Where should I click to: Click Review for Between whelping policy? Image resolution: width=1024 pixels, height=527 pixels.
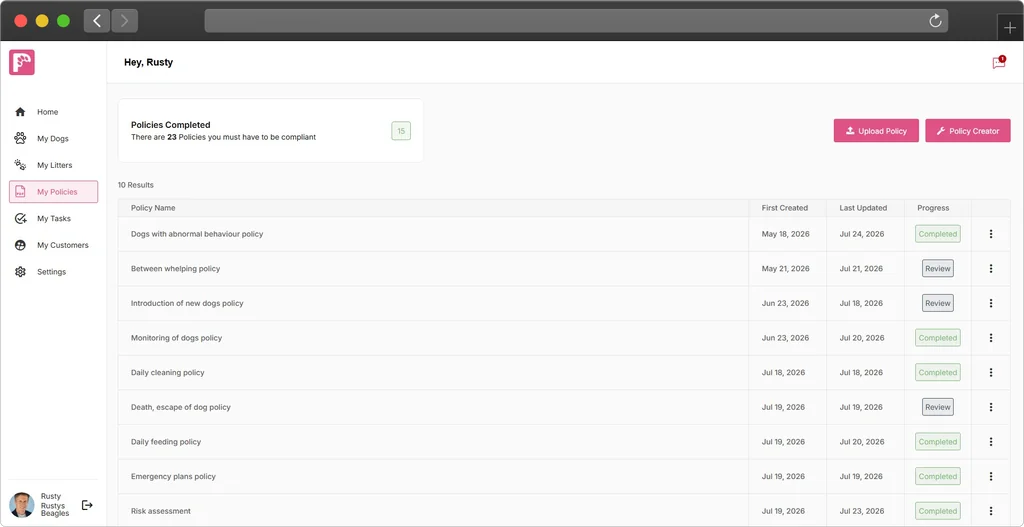pos(938,268)
